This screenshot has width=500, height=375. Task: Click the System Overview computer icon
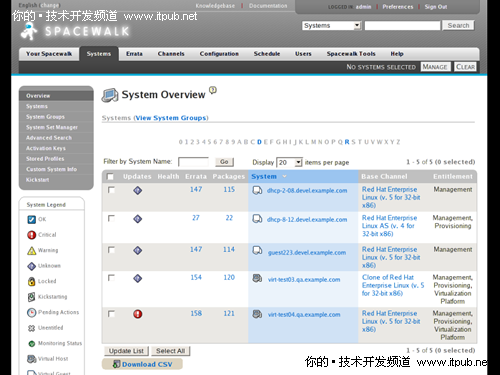pos(110,95)
